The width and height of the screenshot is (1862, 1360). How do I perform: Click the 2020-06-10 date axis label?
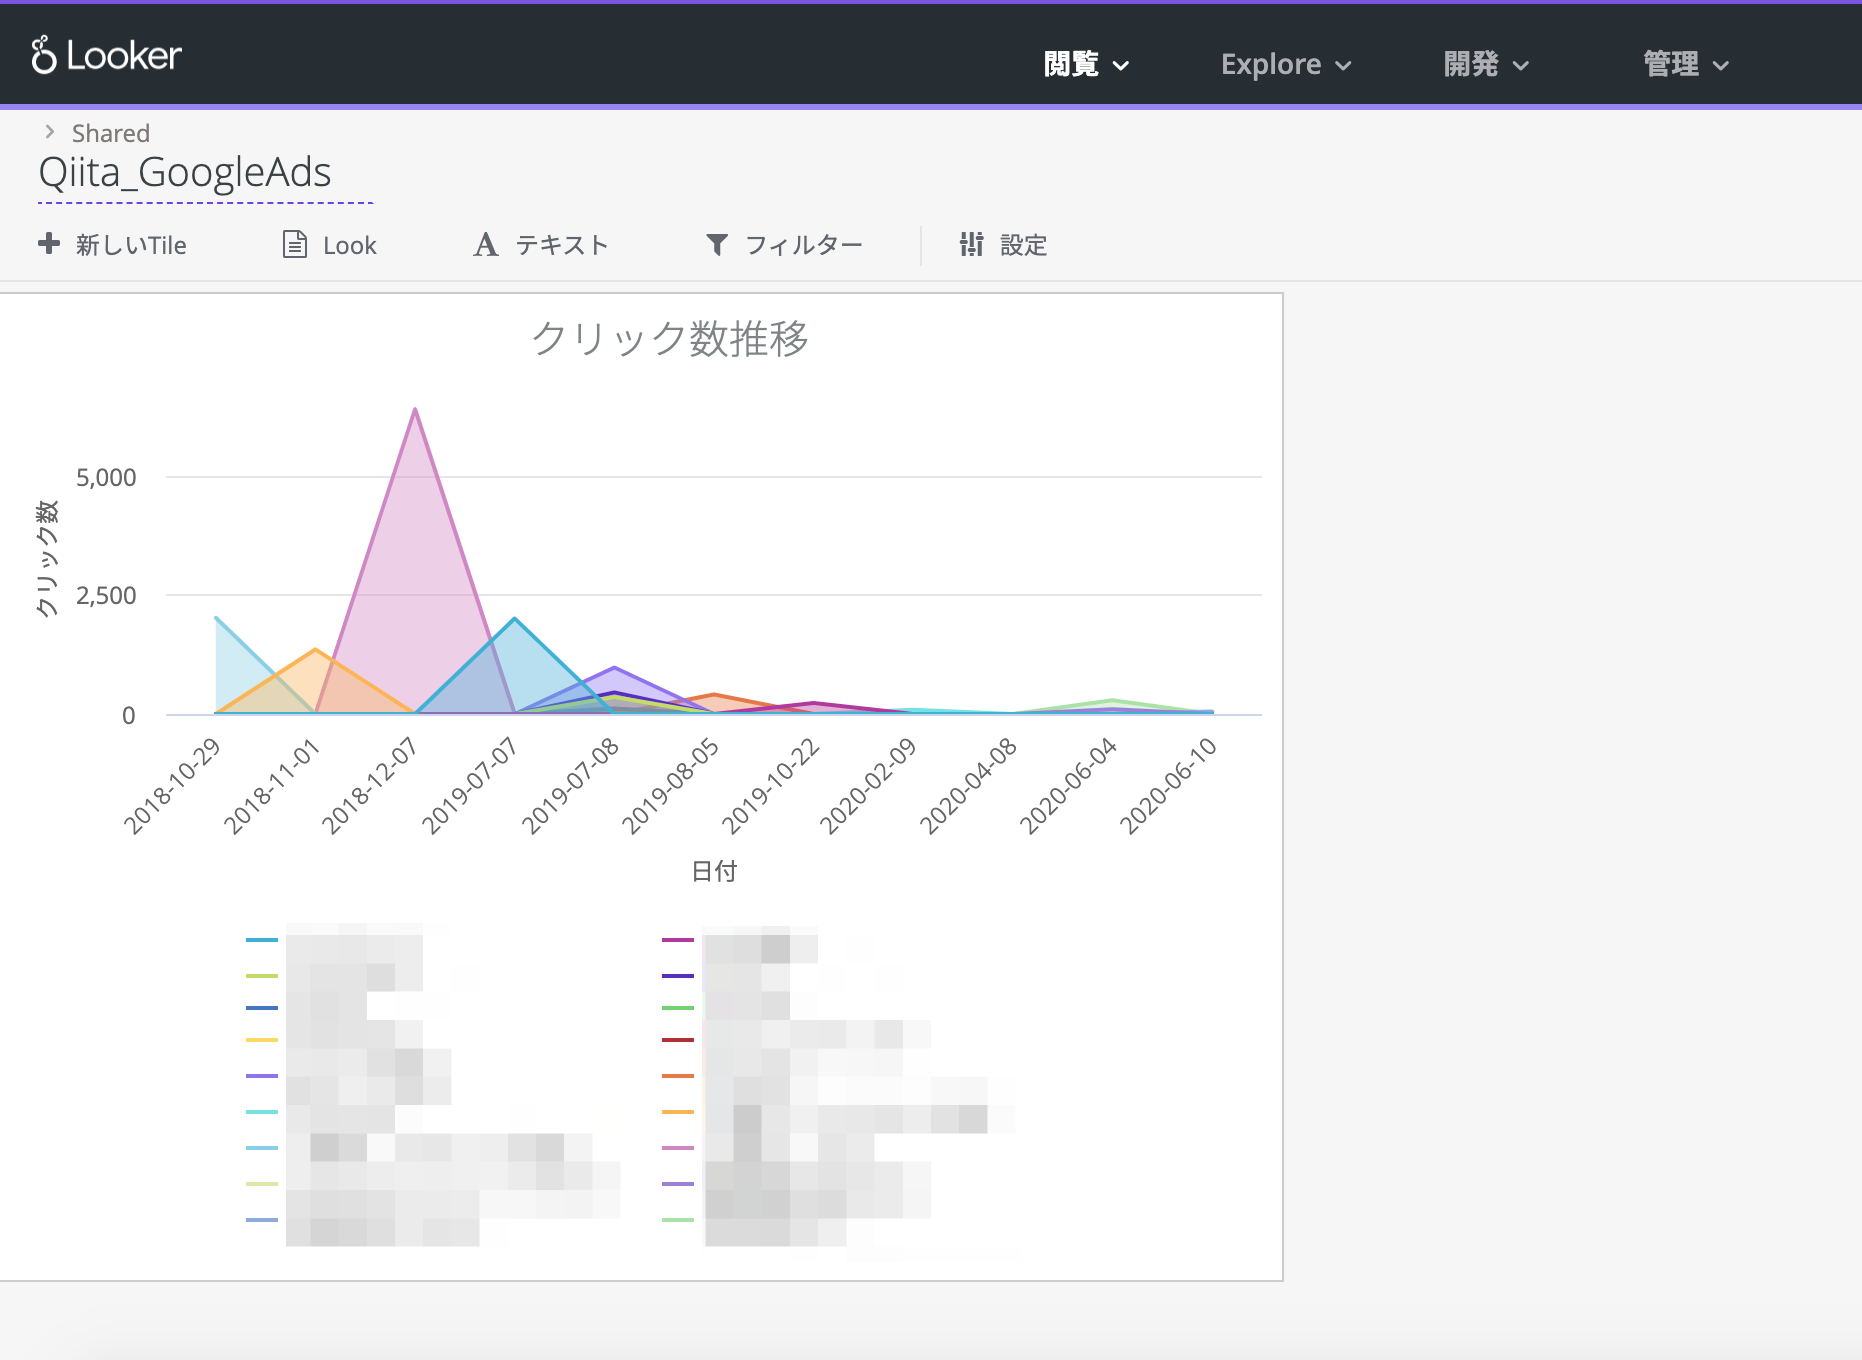pyautogui.click(x=1168, y=786)
